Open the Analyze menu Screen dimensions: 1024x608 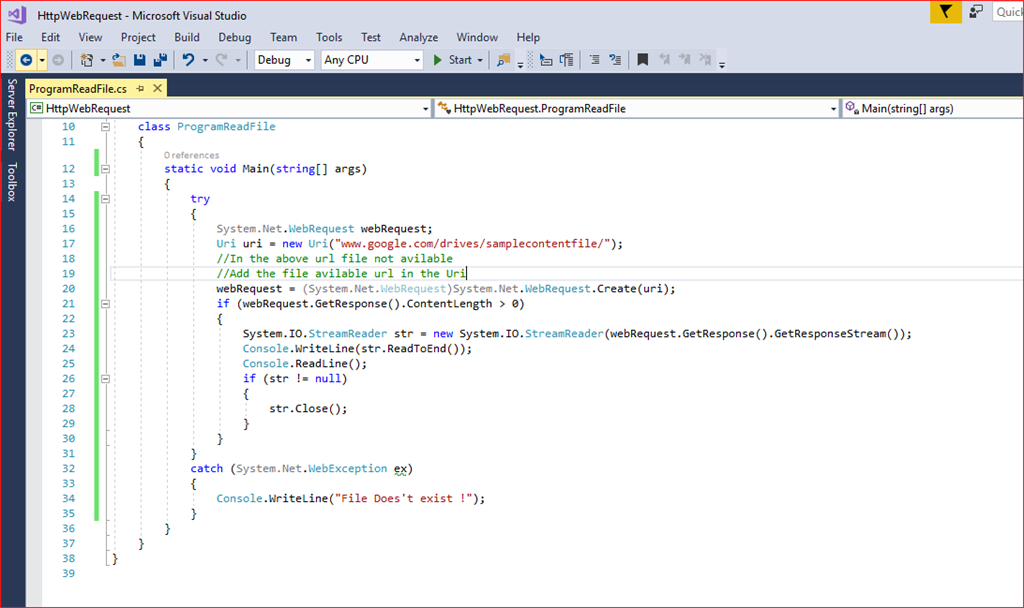click(x=418, y=37)
